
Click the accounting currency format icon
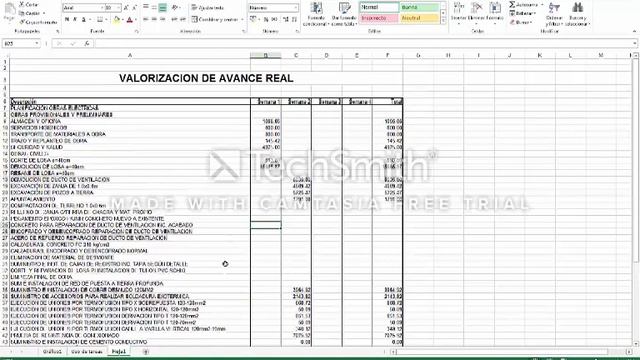click(253, 19)
